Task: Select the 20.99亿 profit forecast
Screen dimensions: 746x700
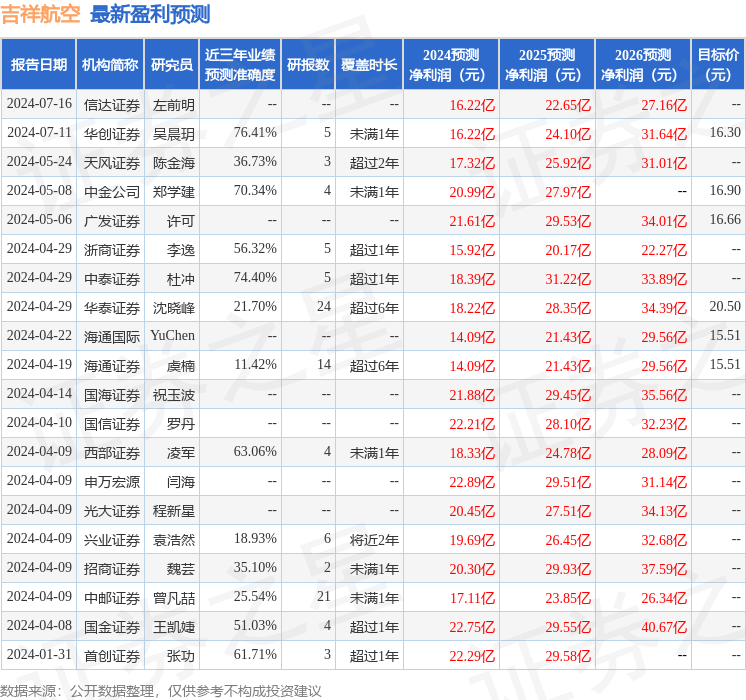Action: tap(472, 192)
